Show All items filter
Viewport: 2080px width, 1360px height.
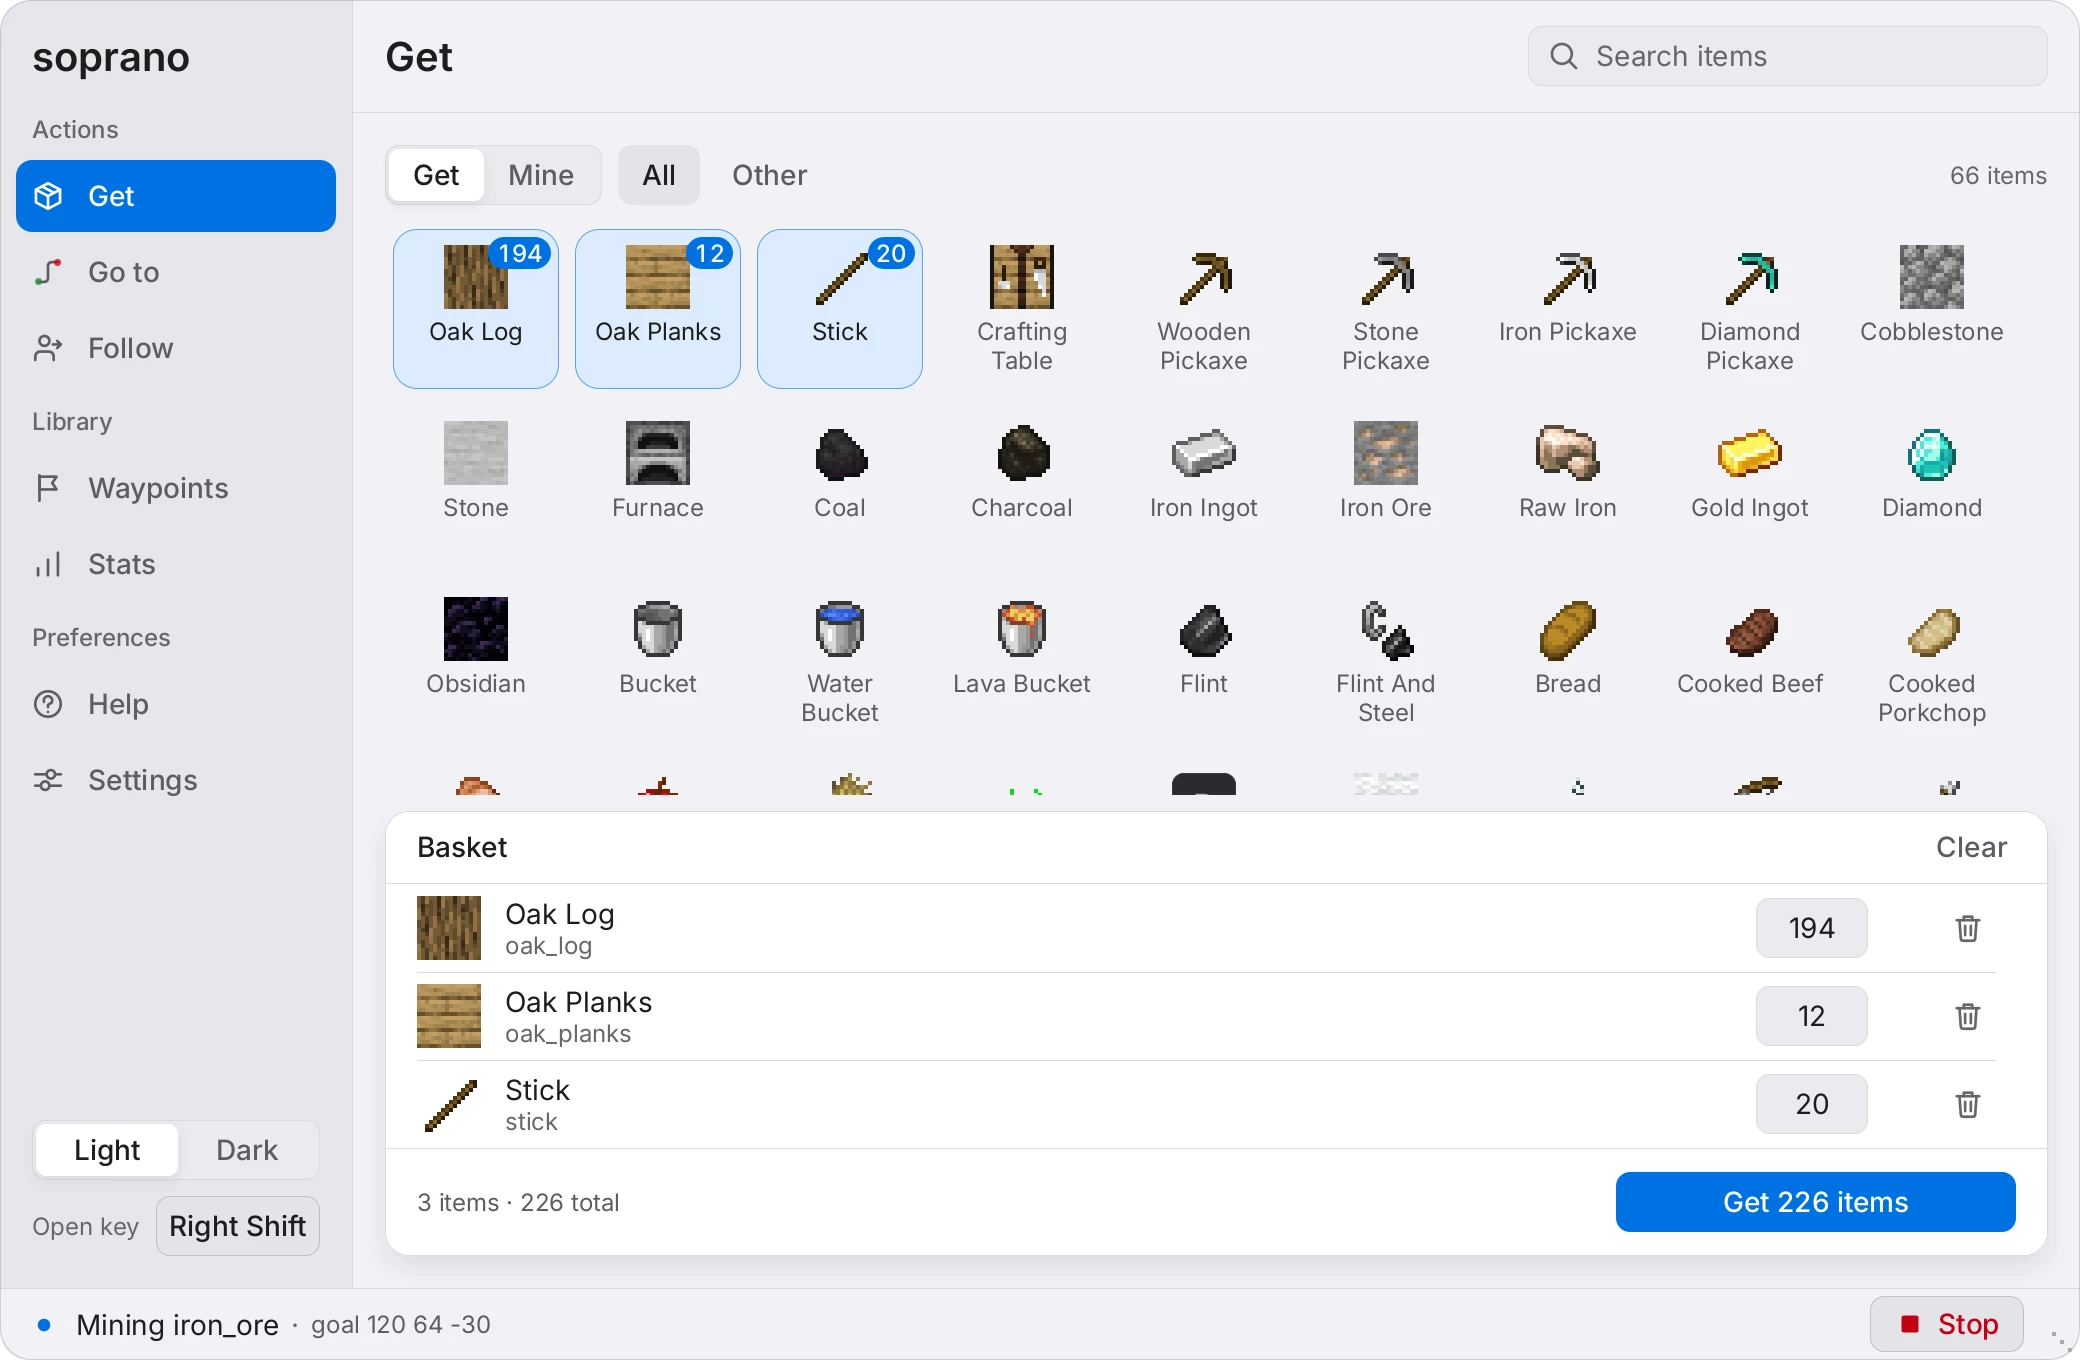point(659,175)
